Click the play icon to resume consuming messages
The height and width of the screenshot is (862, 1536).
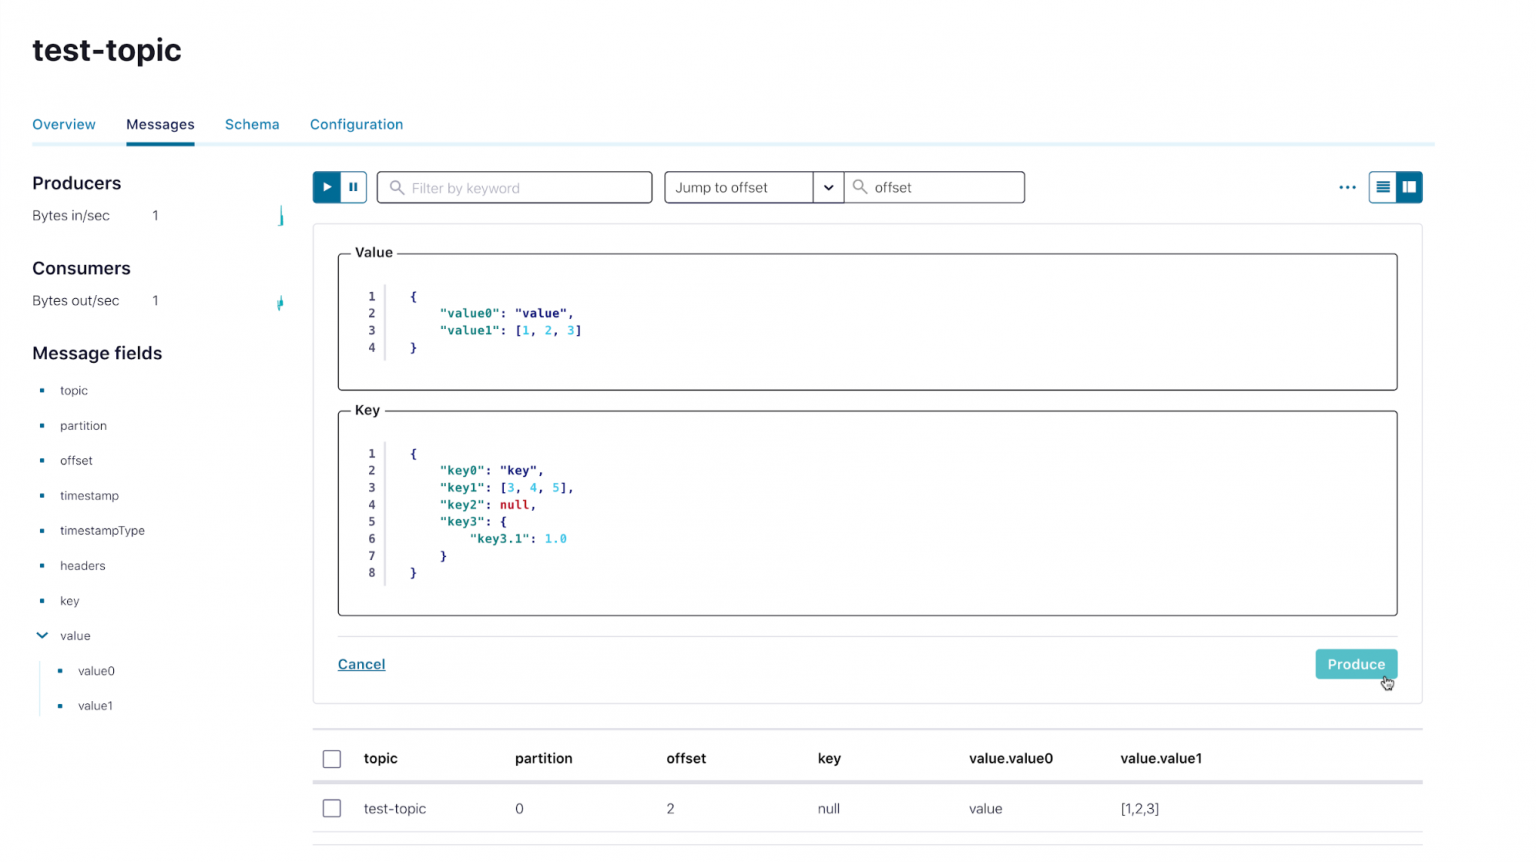click(x=327, y=187)
